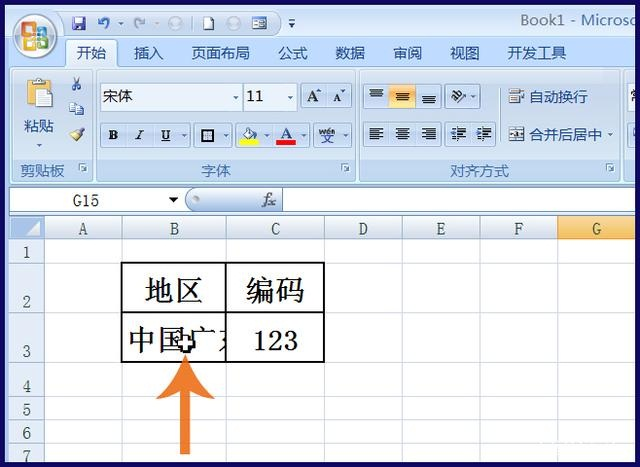Viewport: 640px width, 467px height.
Task: Apply red font color
Action: pyautogui.click(x=286, y=135)
